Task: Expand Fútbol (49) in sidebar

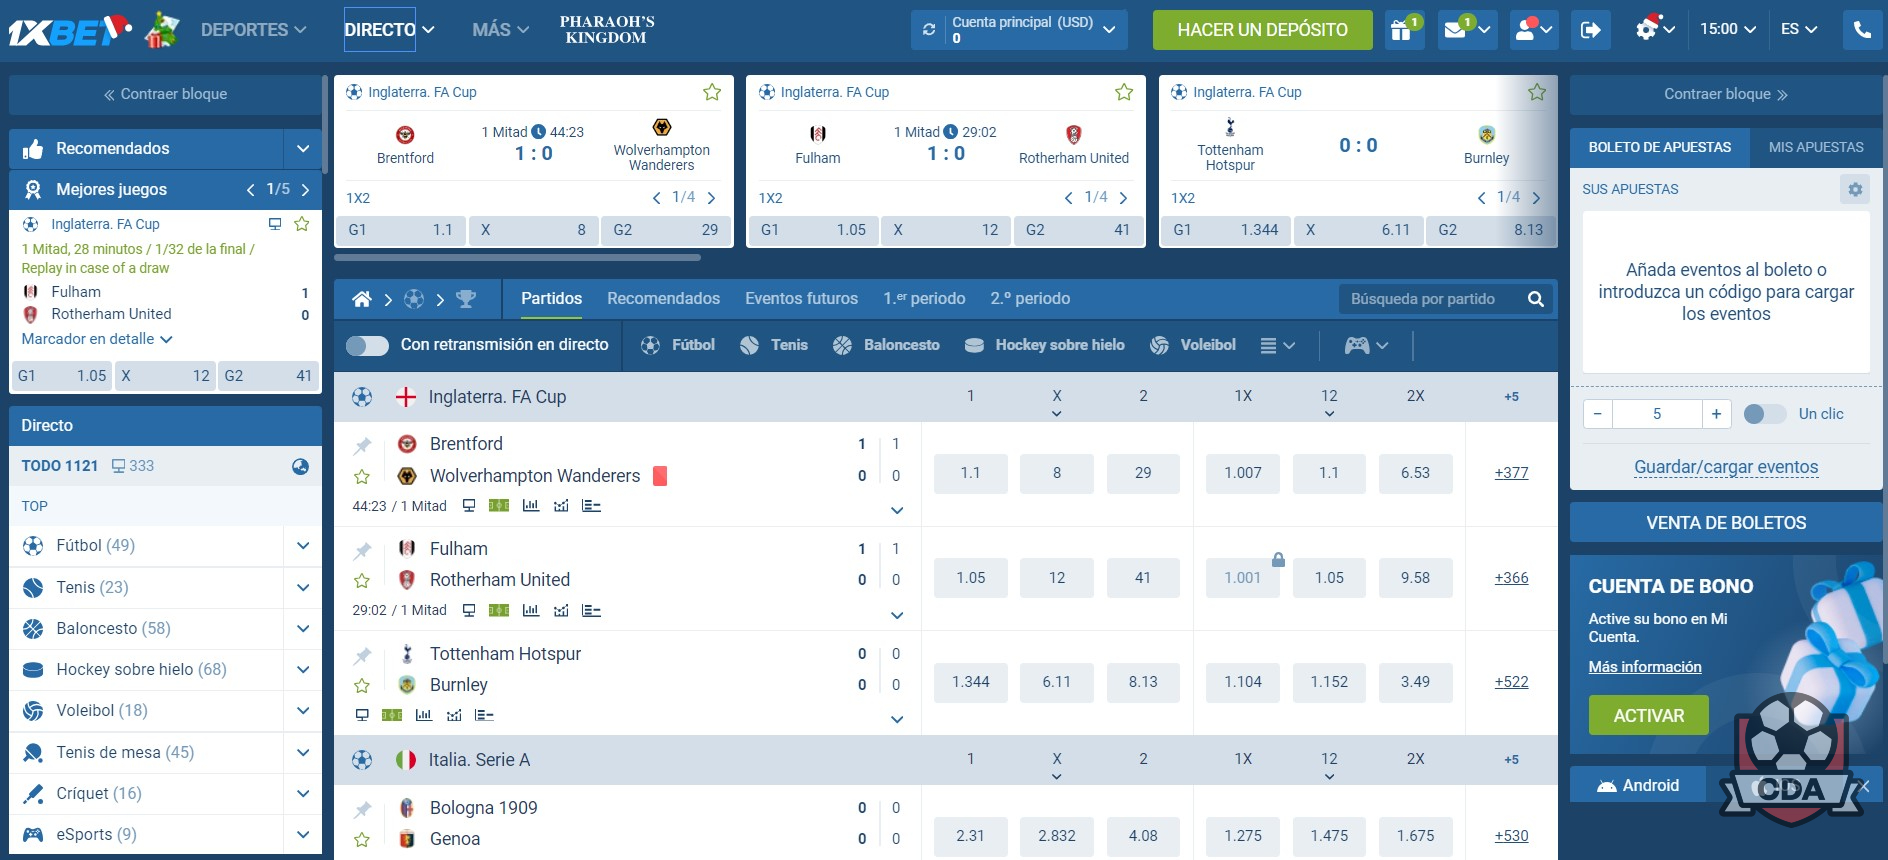Action: tap(303, 546)
